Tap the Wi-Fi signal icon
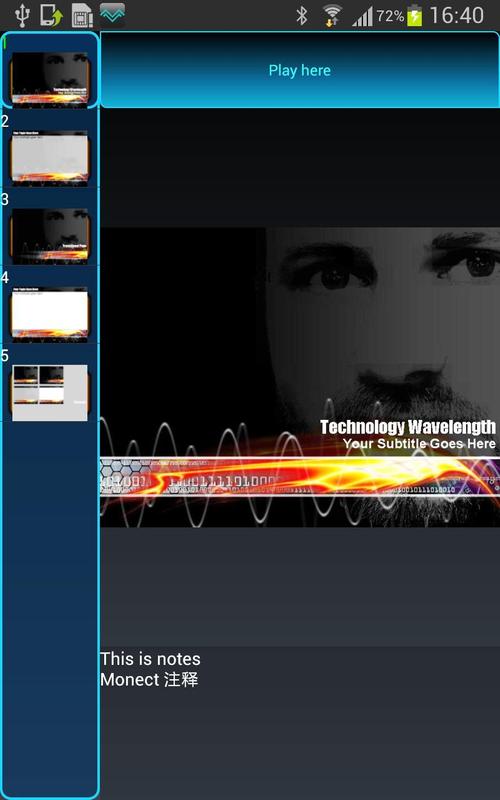500x800 pixels. [x=332, y=15]
